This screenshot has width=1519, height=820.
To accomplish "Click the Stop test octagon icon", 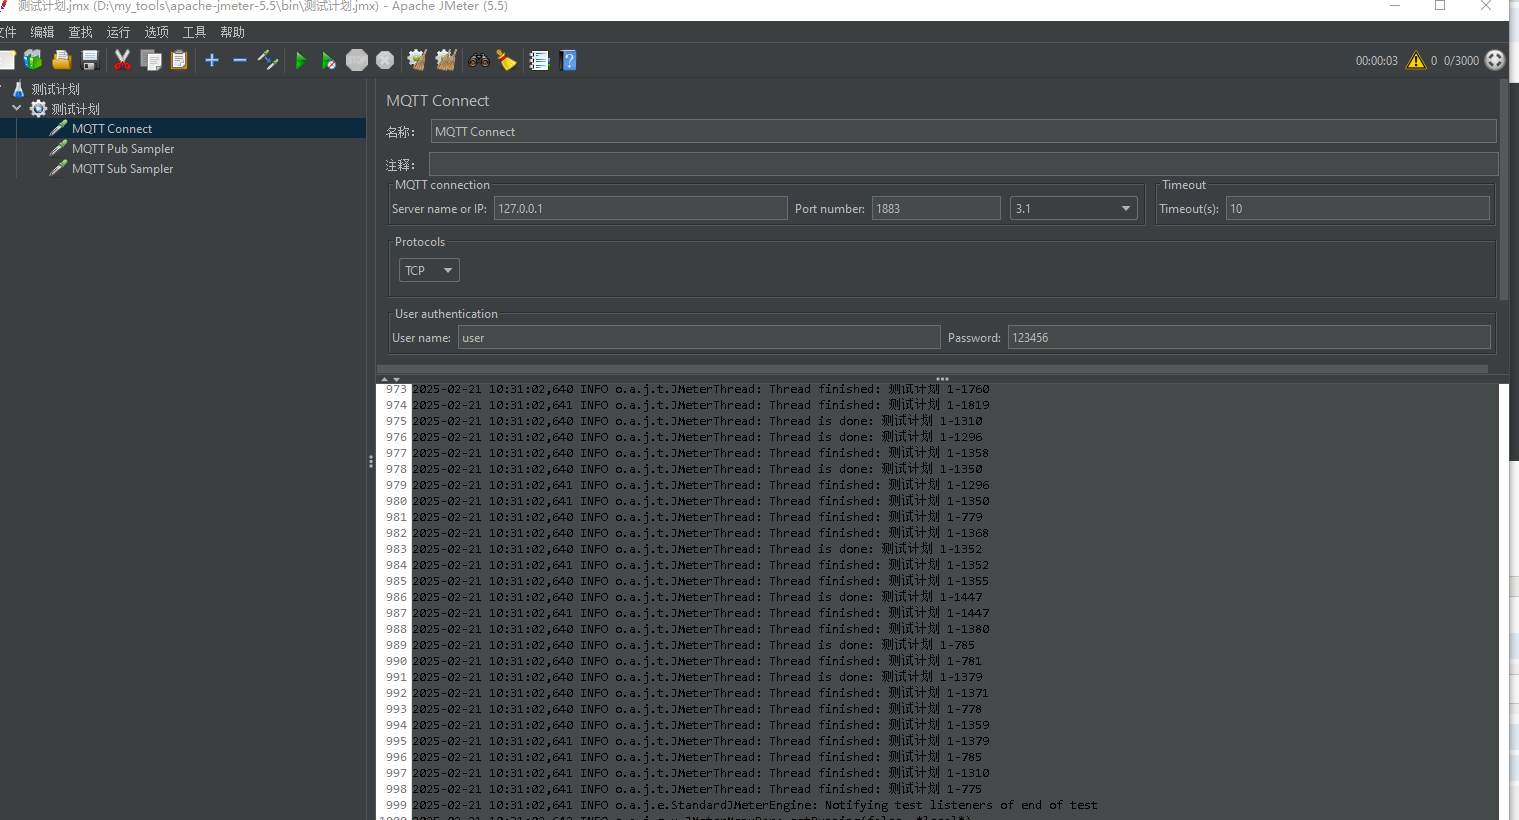I will click(357, 60).
